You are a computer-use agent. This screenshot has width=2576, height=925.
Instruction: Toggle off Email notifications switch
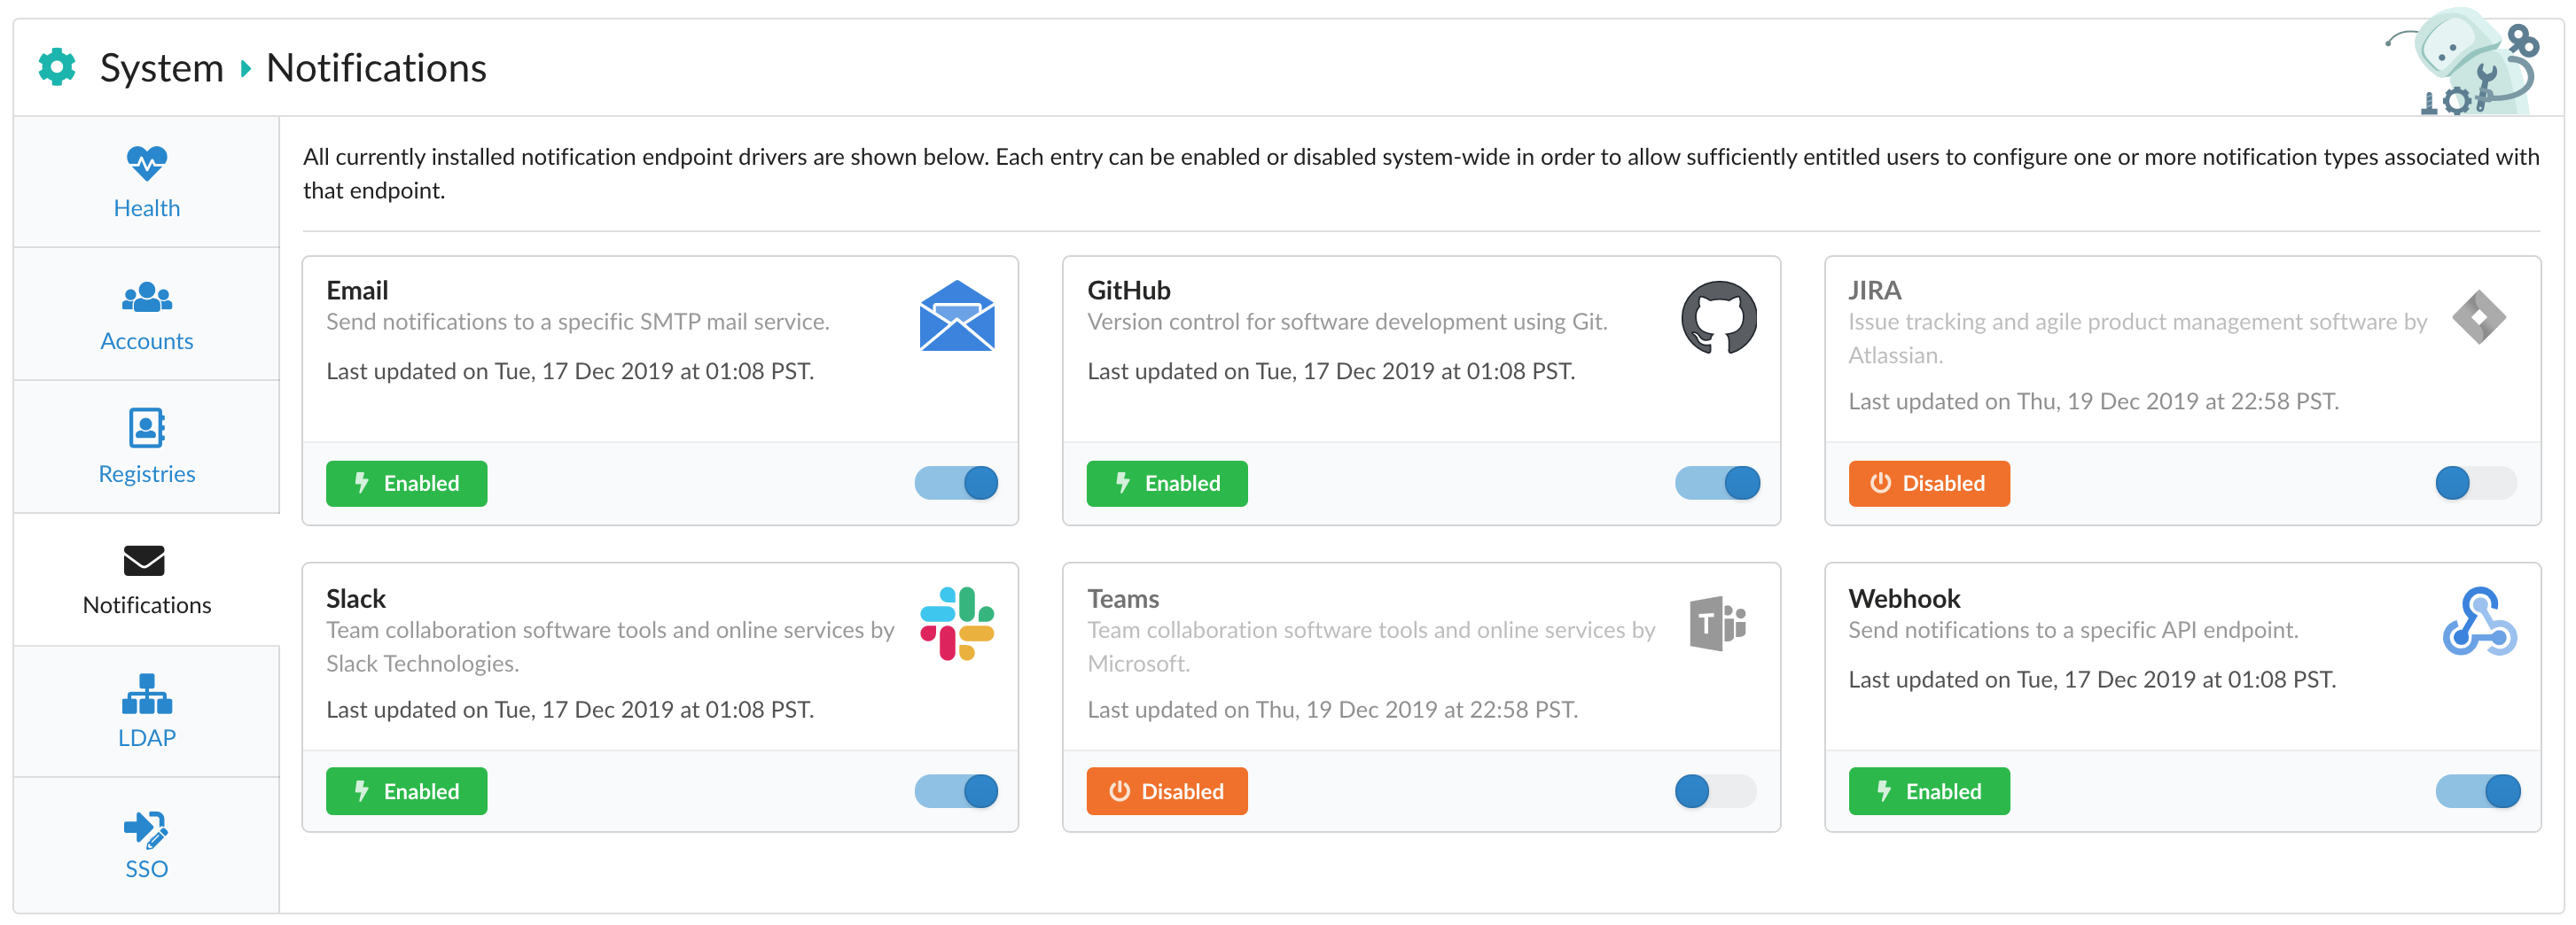(x=956, y=483)
